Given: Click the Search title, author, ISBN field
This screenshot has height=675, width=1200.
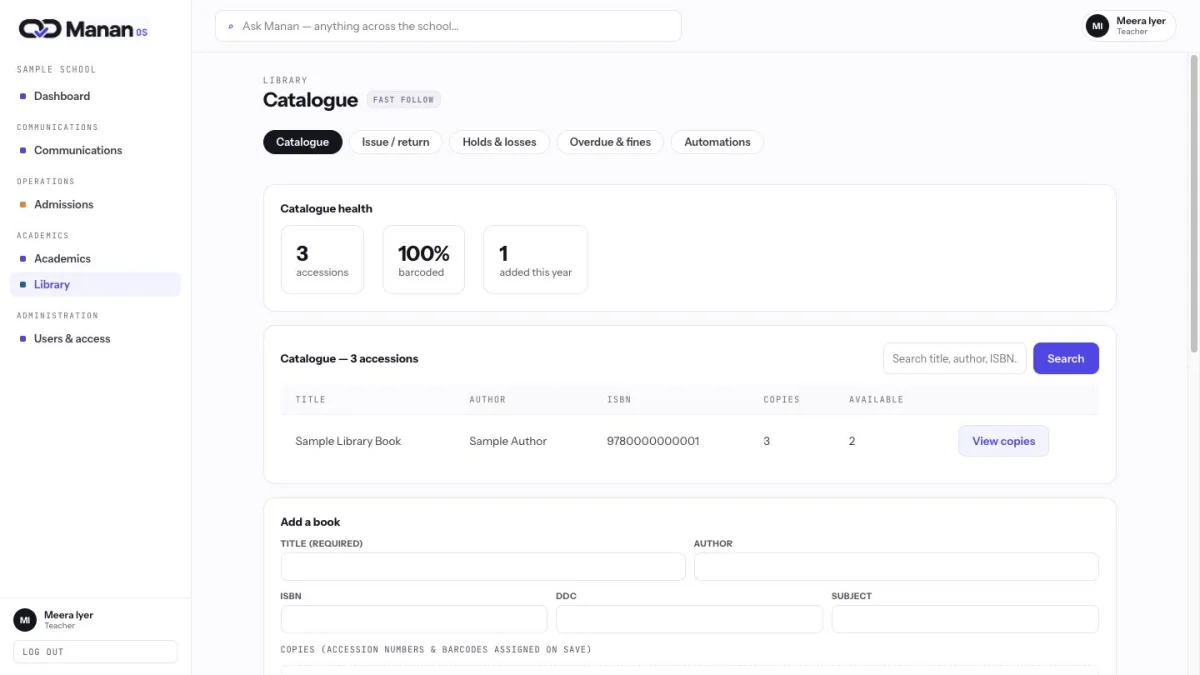Looking at the screenshot, I should click(x=954, y=359).
